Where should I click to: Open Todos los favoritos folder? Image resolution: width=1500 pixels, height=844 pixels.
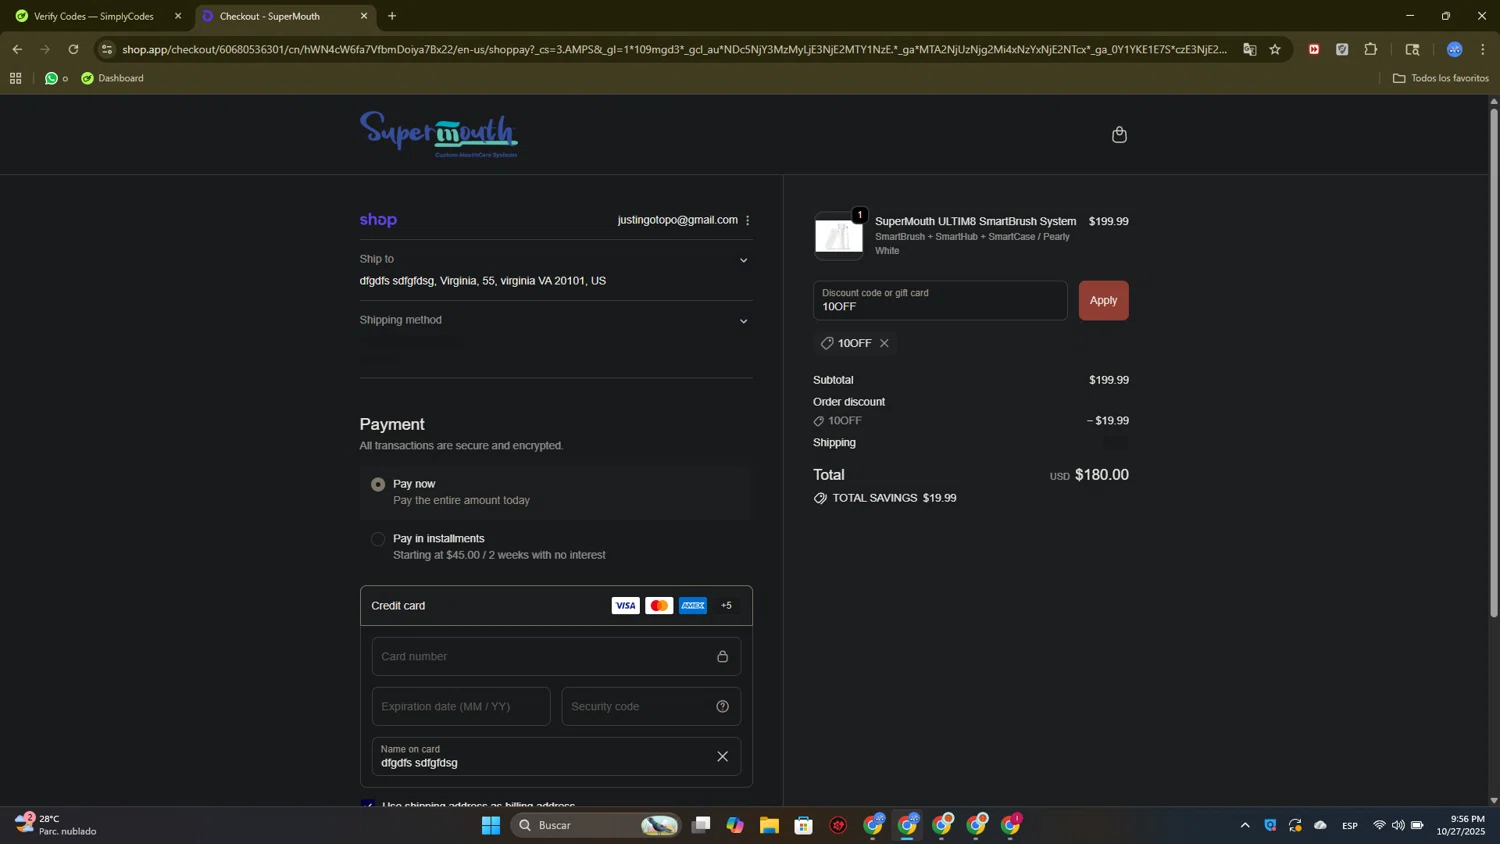pyautogui.click(x=1441, y=78)
